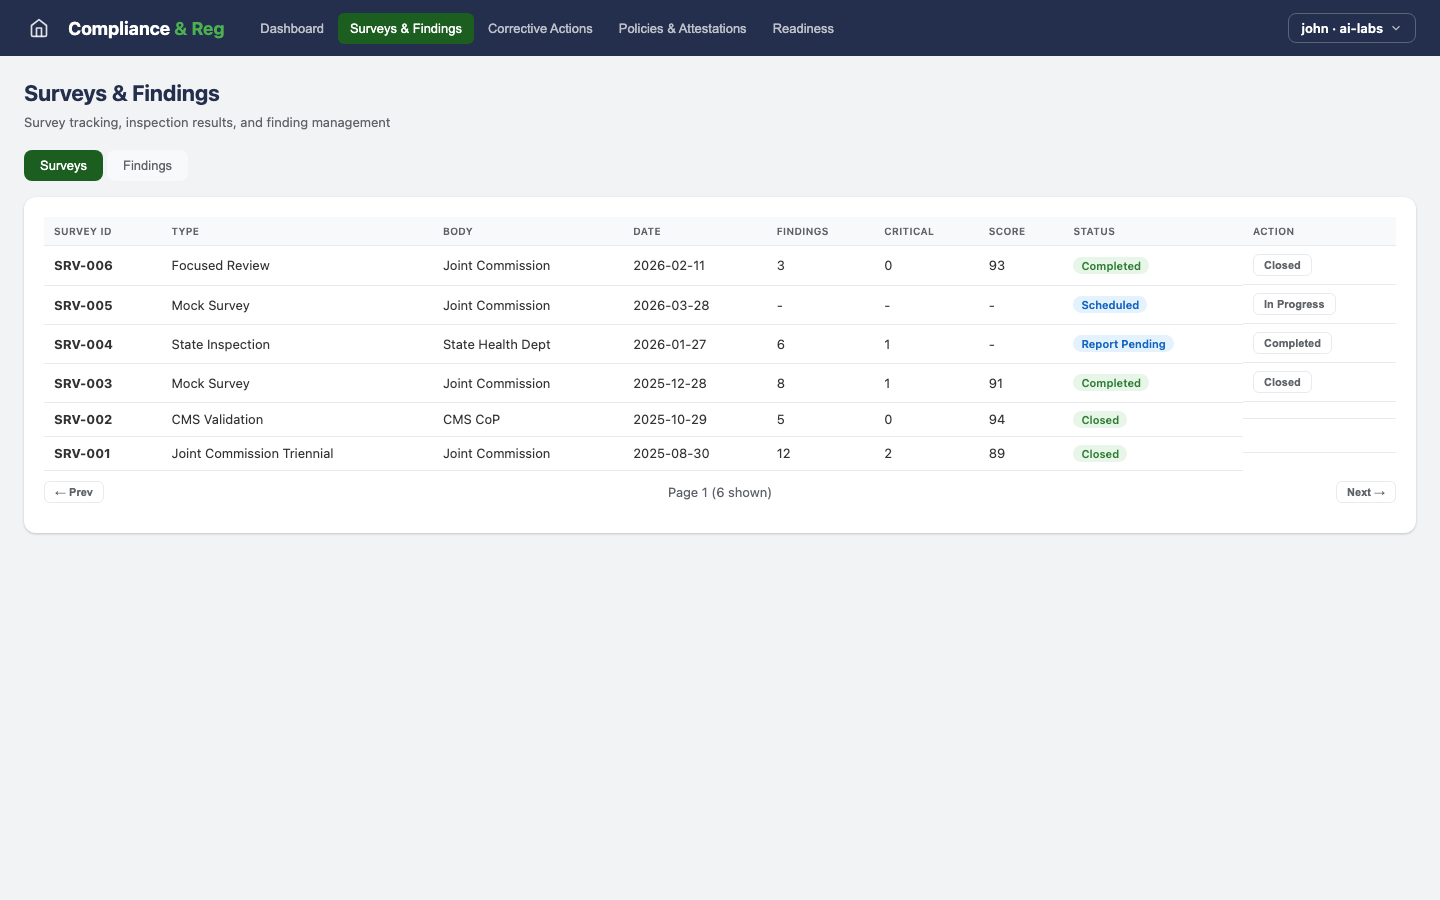1440x900 pixels.
Task: Click the Prev pagination button
Action: coord(74,492)
